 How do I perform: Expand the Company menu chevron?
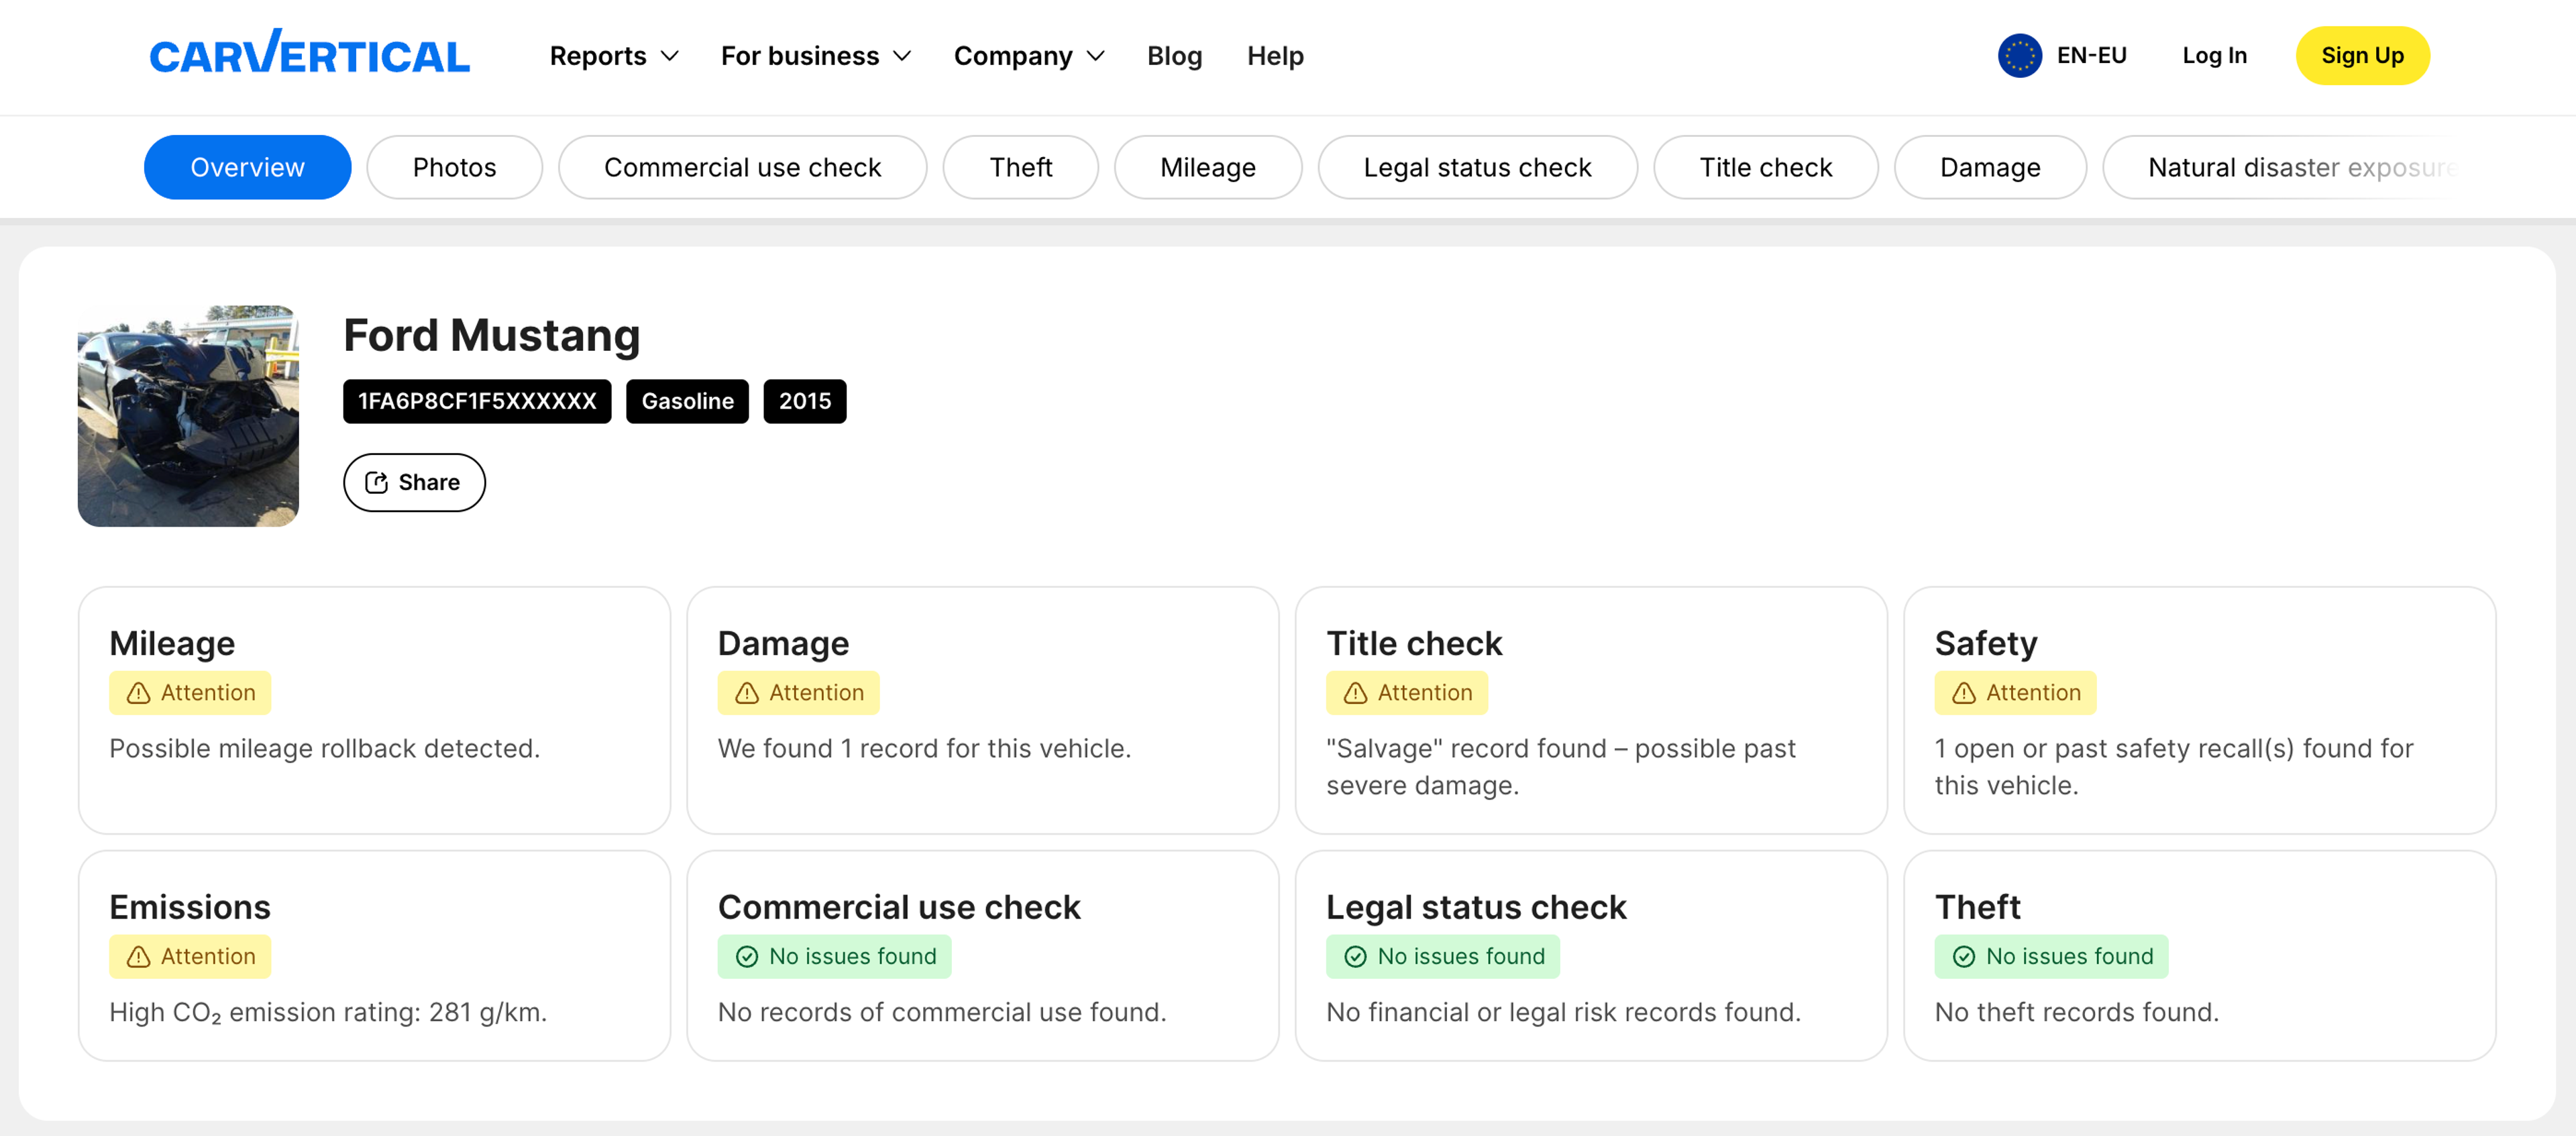click(1096, 56)
